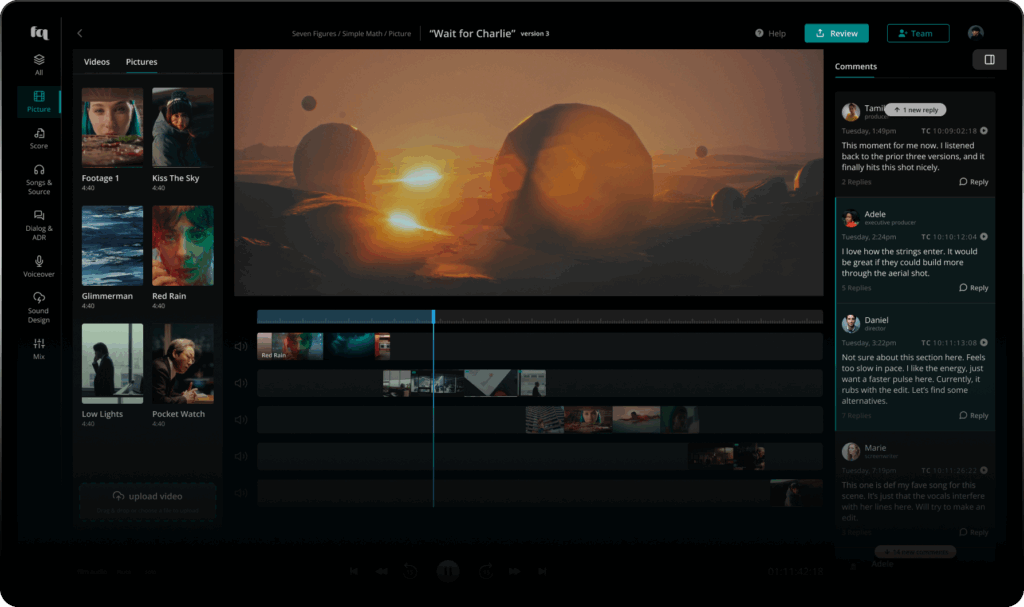Click the blue timeline scrubber bar
The height and width of the screenshot is (607, 1024).
pyautogui.click(x=345, y=316)
